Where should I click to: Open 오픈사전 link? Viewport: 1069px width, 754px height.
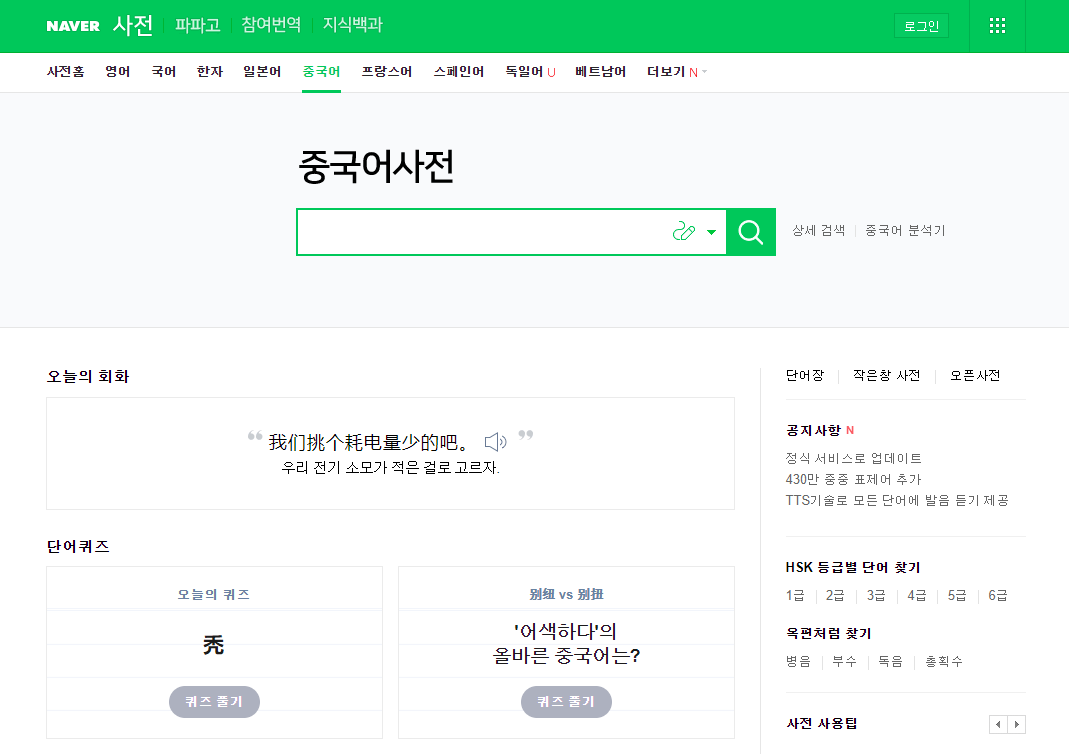point(975,375)
